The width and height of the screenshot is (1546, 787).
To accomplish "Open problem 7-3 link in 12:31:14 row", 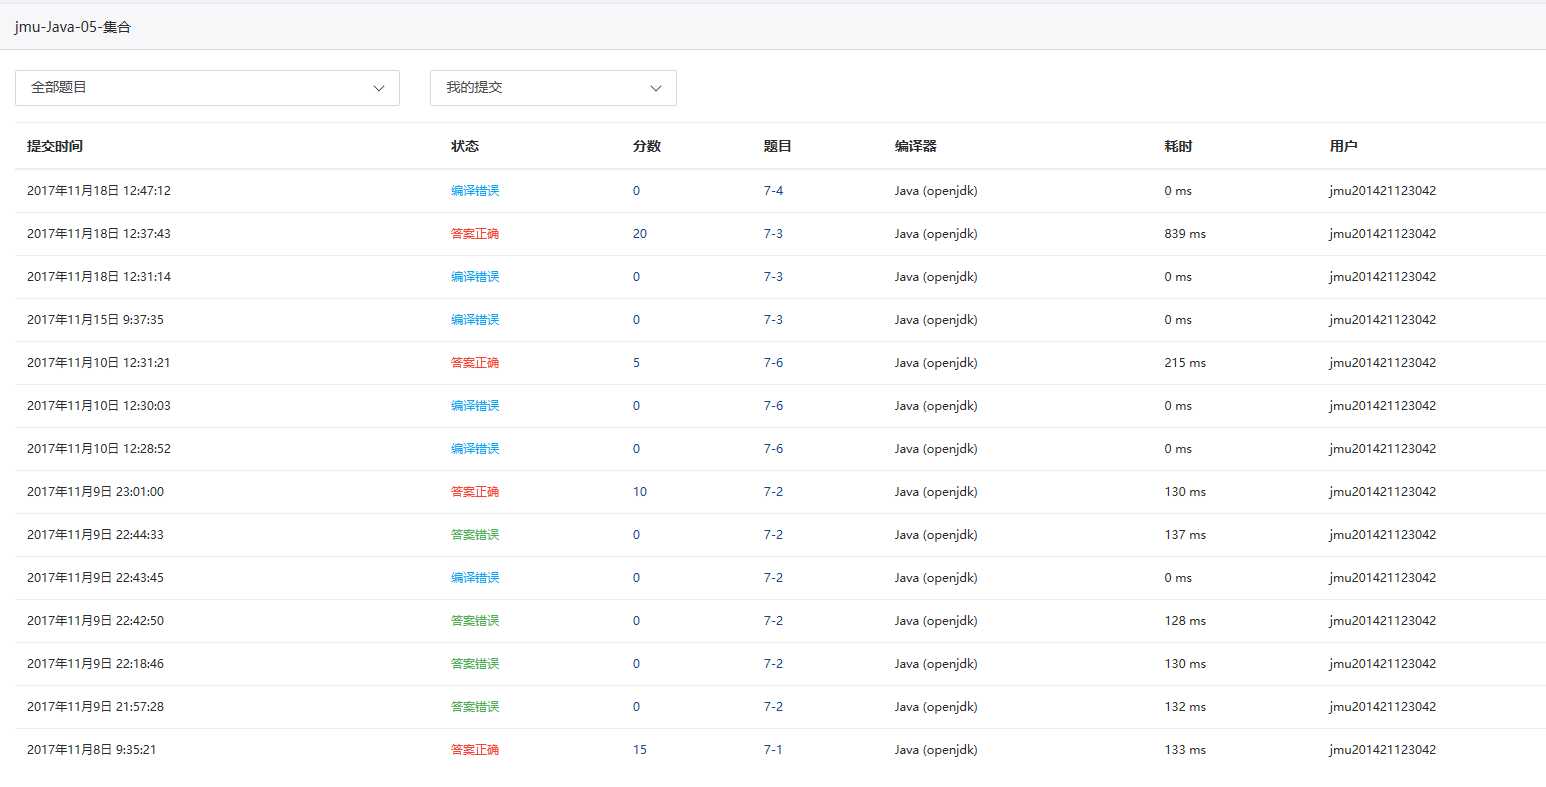I will pos(773,277).
